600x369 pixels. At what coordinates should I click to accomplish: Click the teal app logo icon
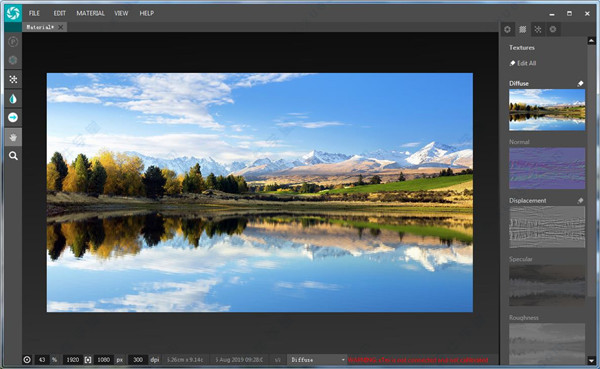click(13, 13)
